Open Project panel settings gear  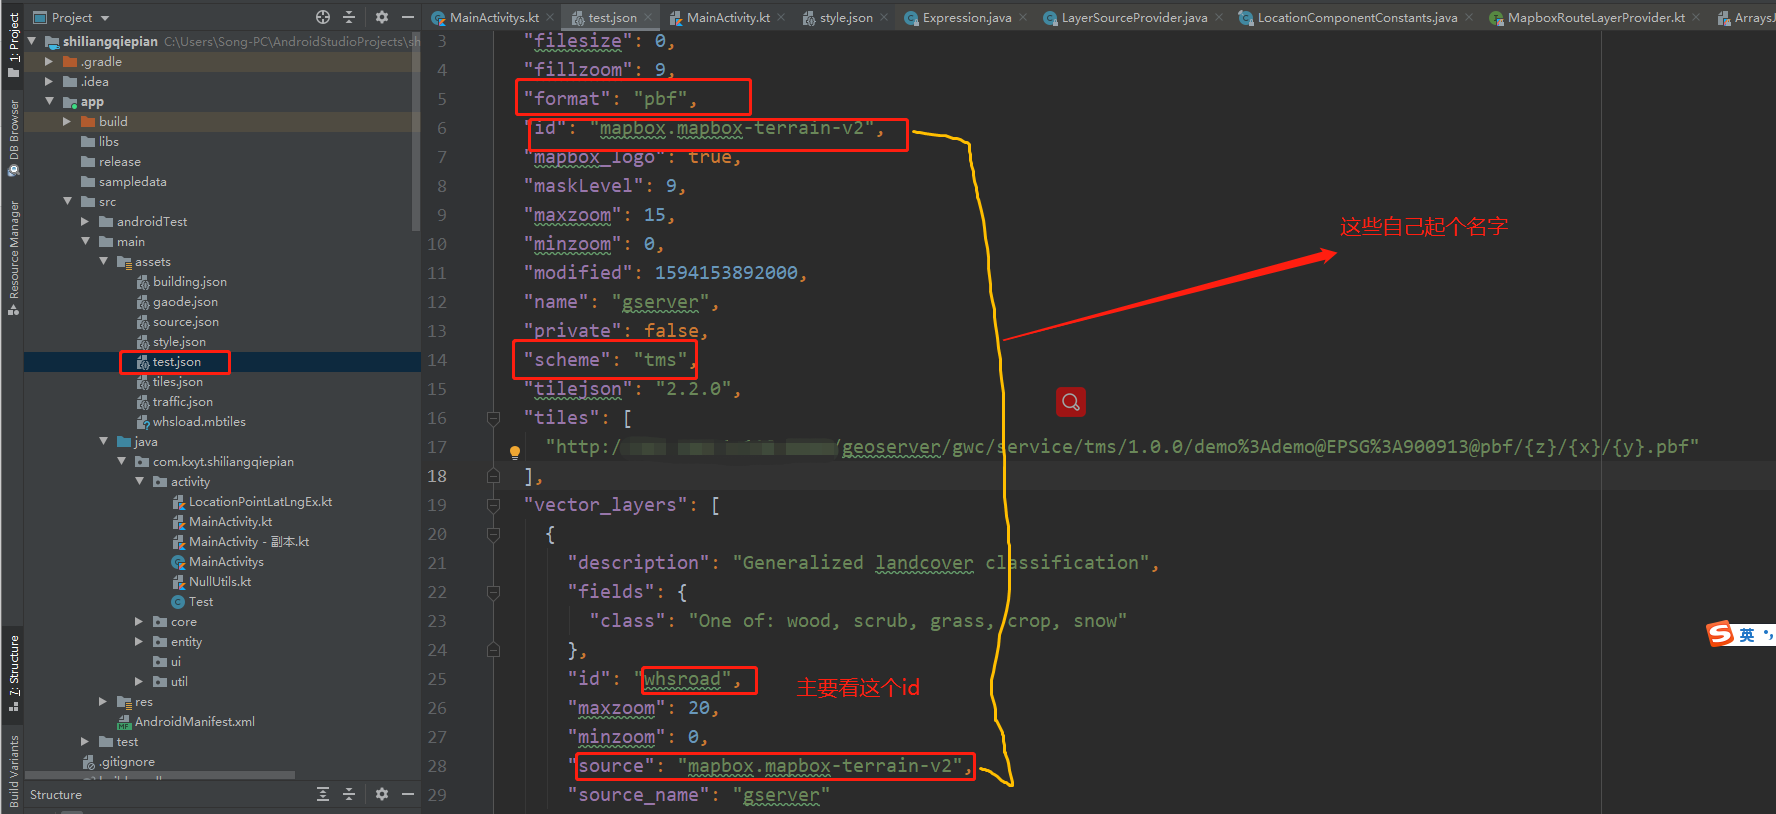(381, 17)
